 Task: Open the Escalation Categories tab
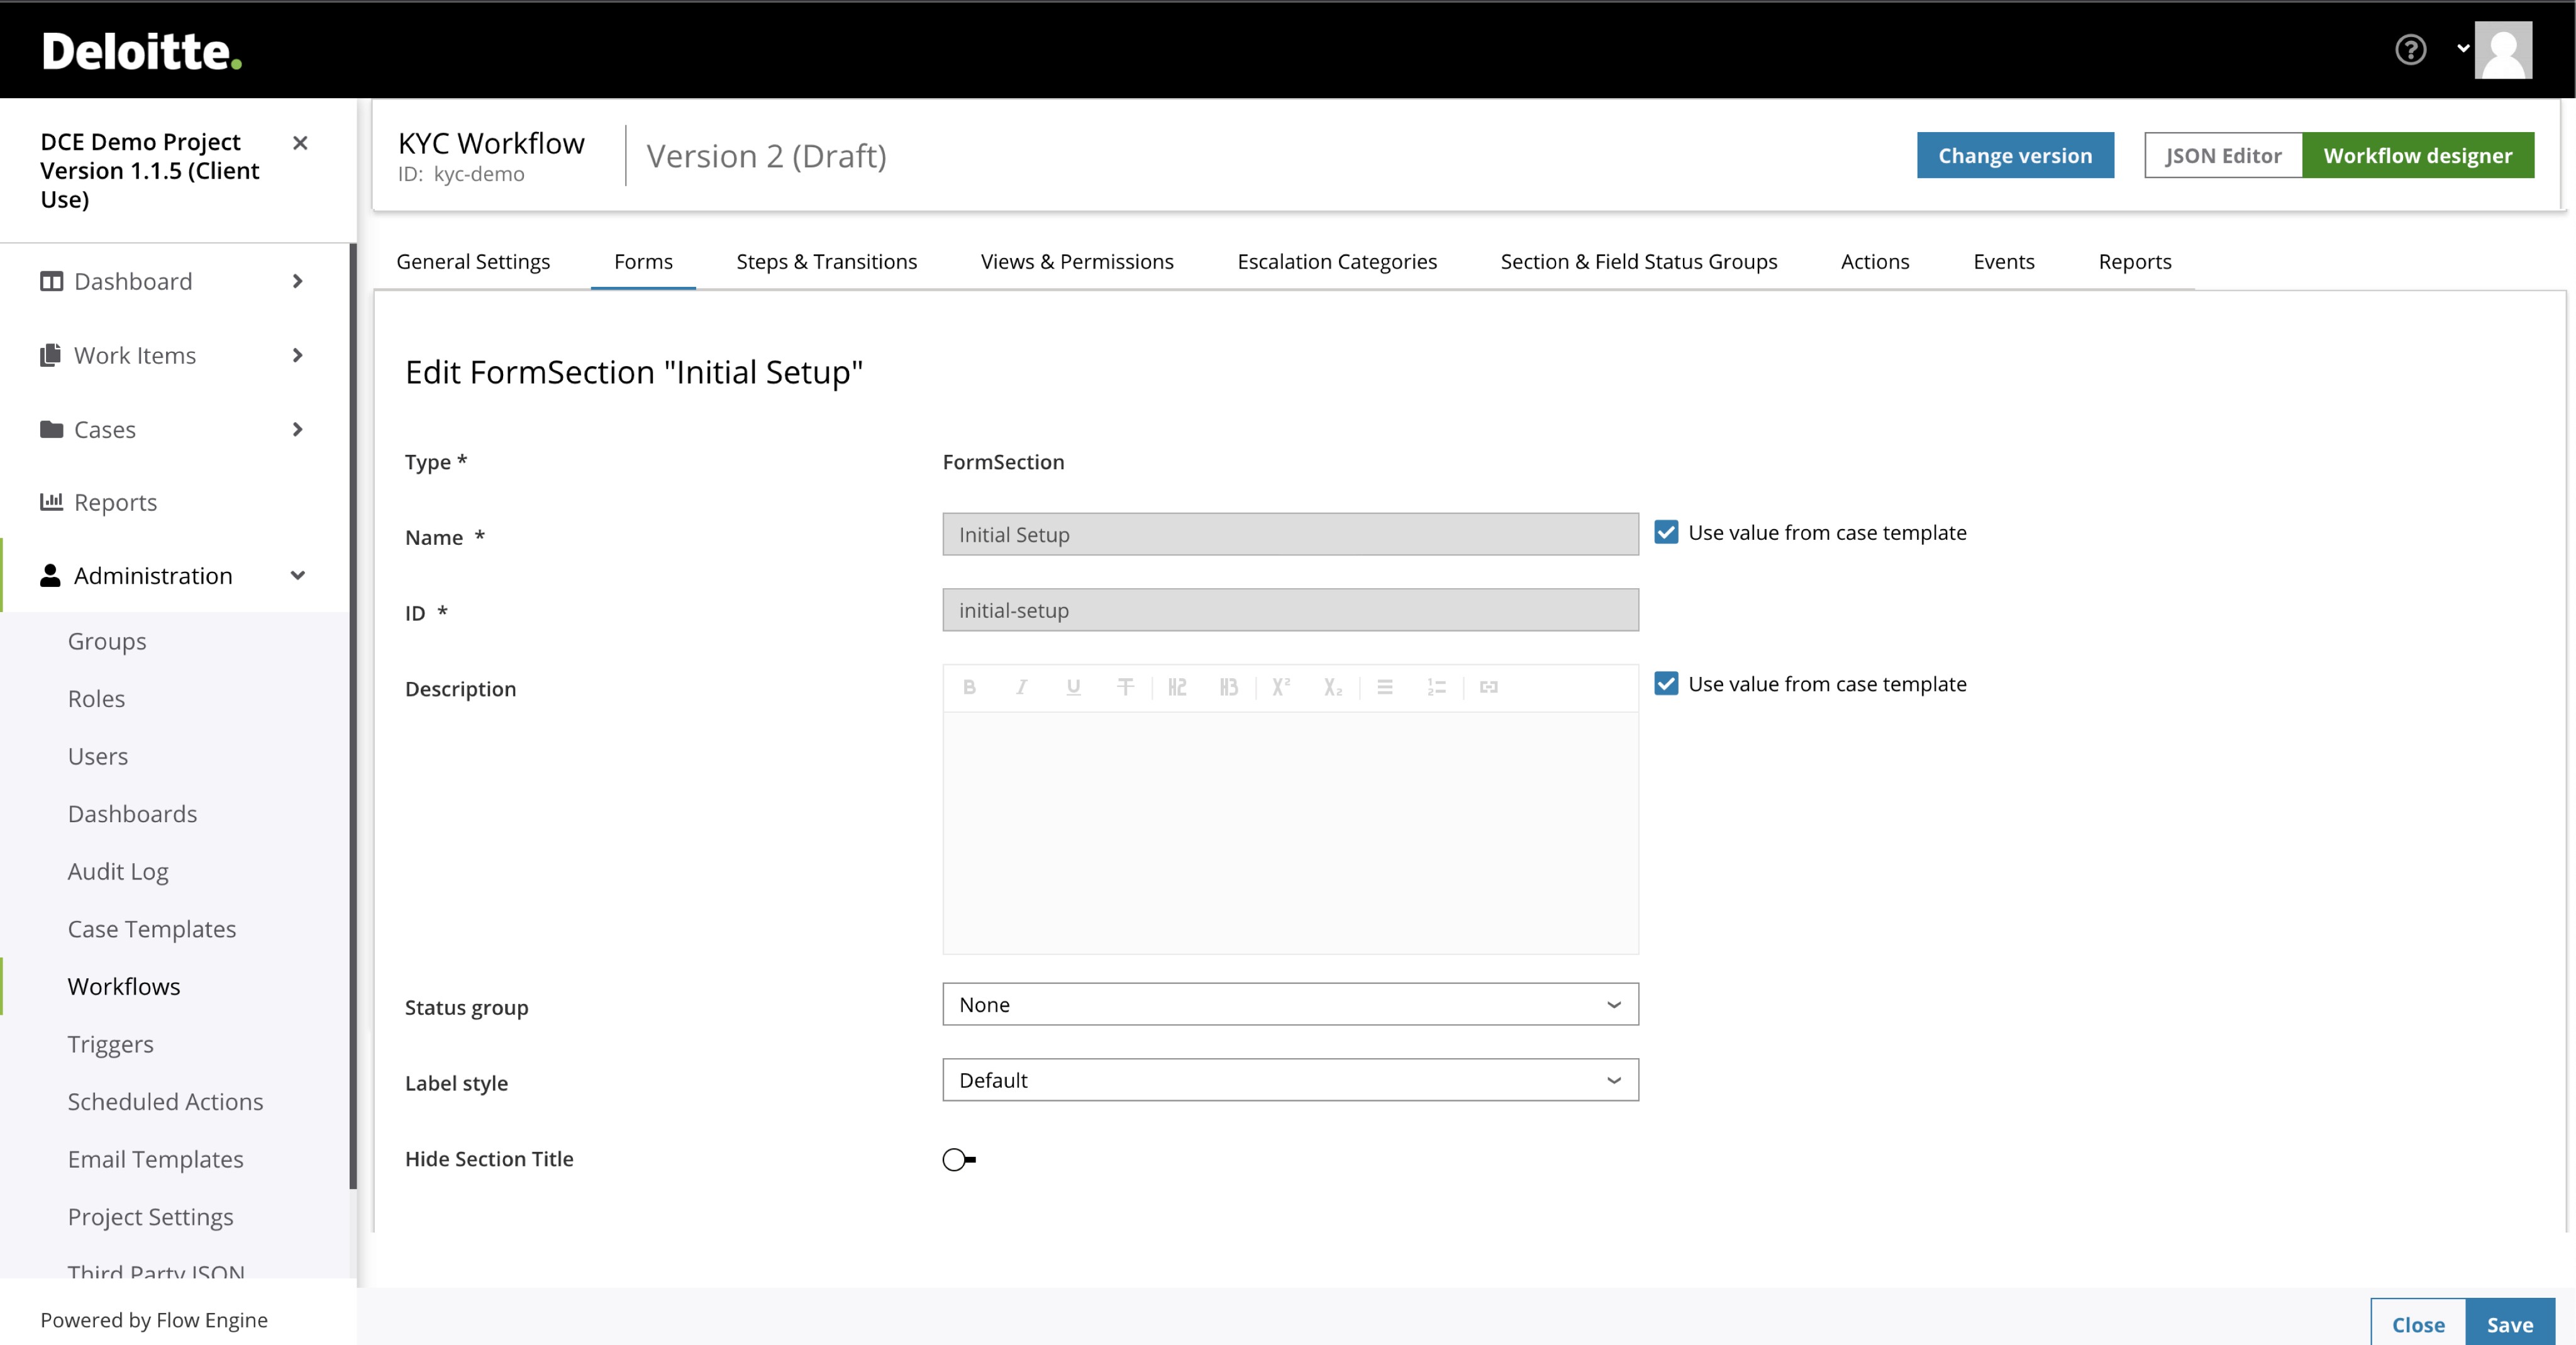tap(1336, 261)
